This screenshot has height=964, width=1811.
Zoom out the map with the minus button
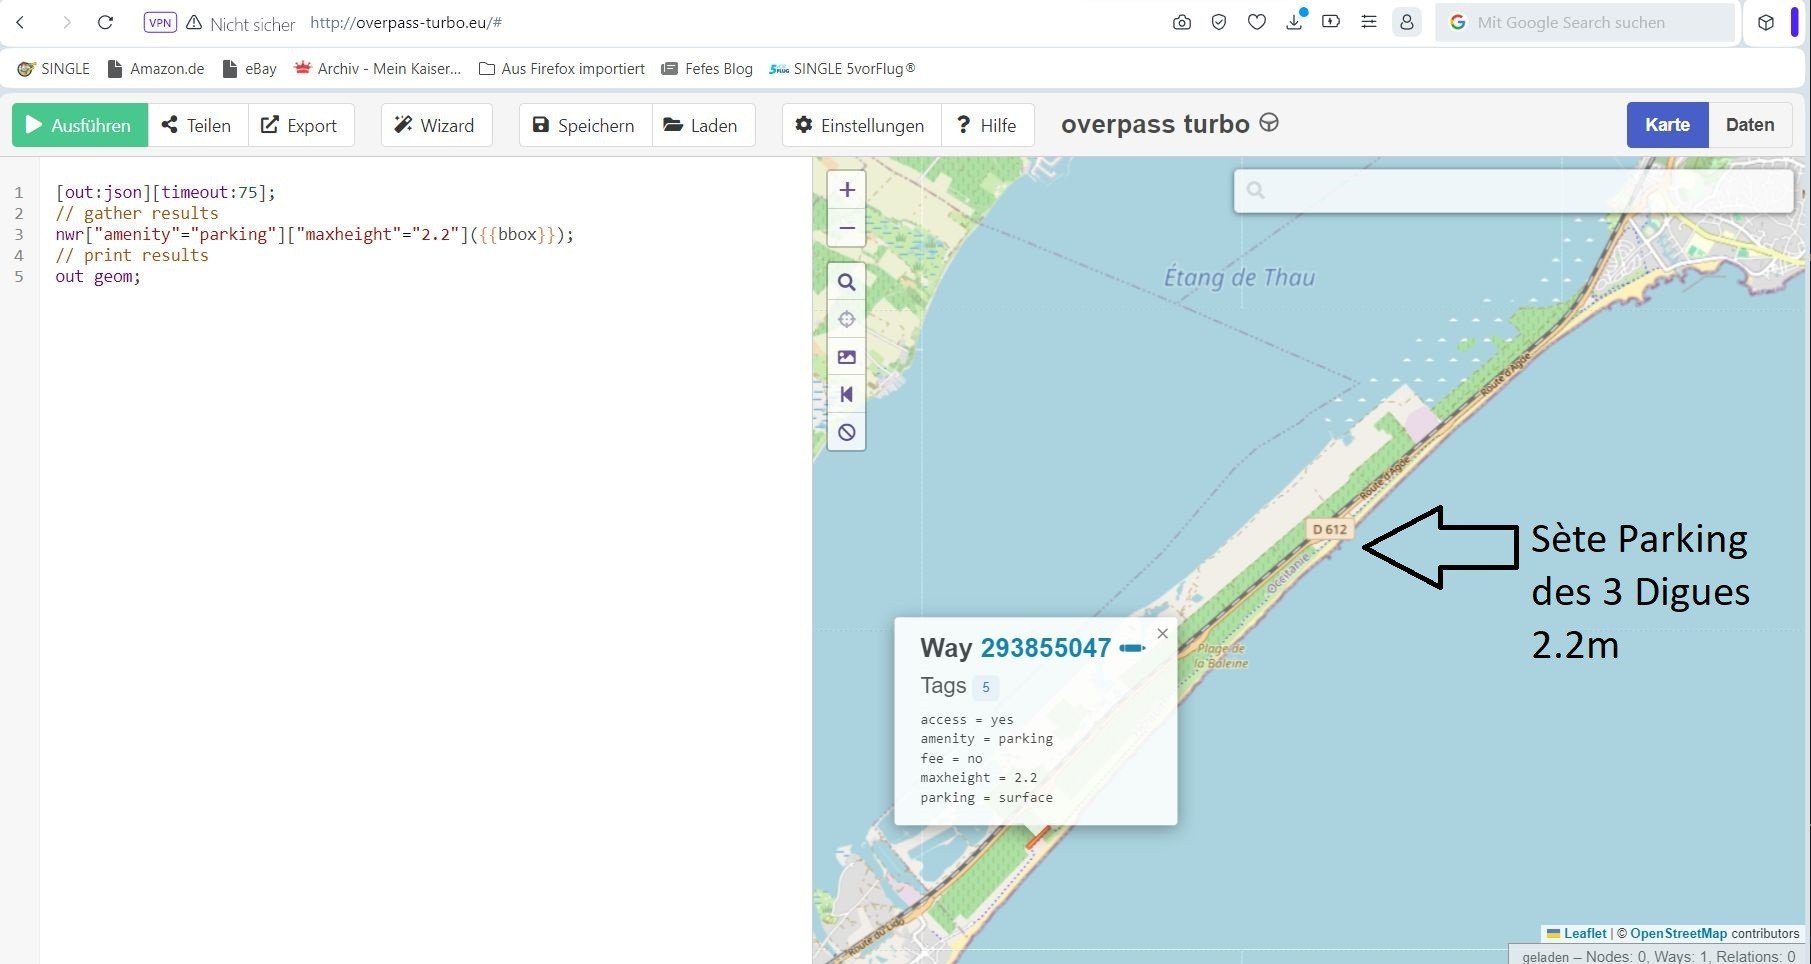tap(846, 228)
